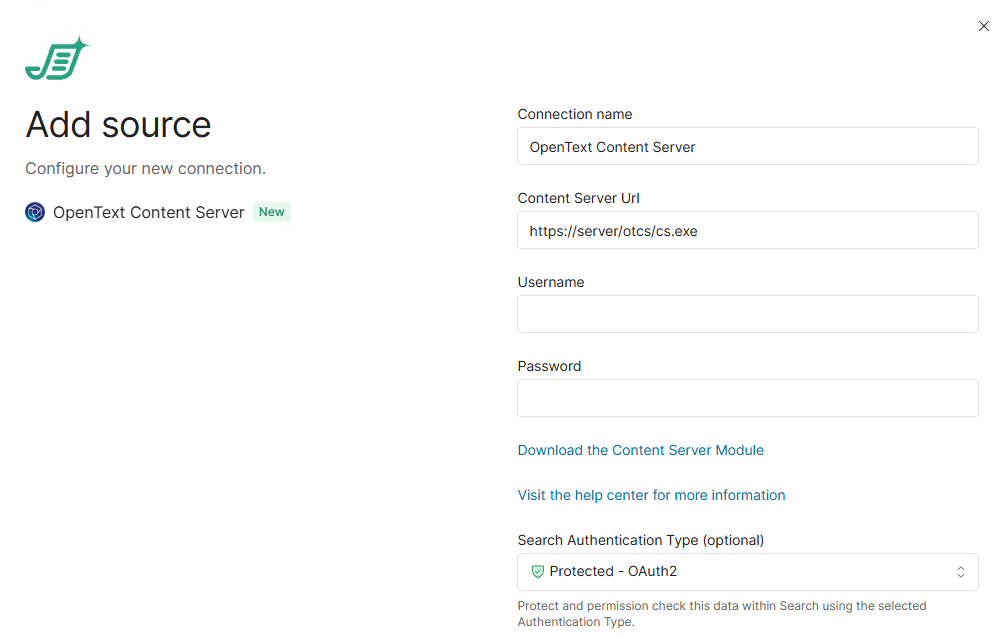Click the Search Authentication Type label

[x=640, y=540]
